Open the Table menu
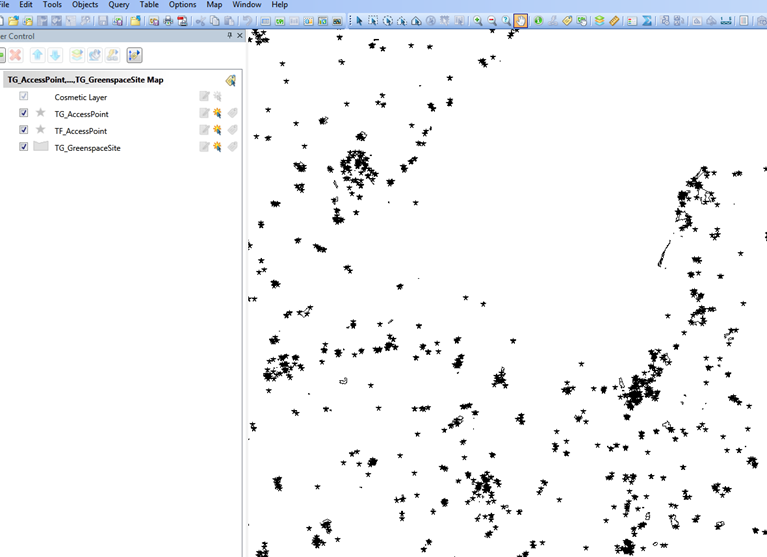 [149, 4]
